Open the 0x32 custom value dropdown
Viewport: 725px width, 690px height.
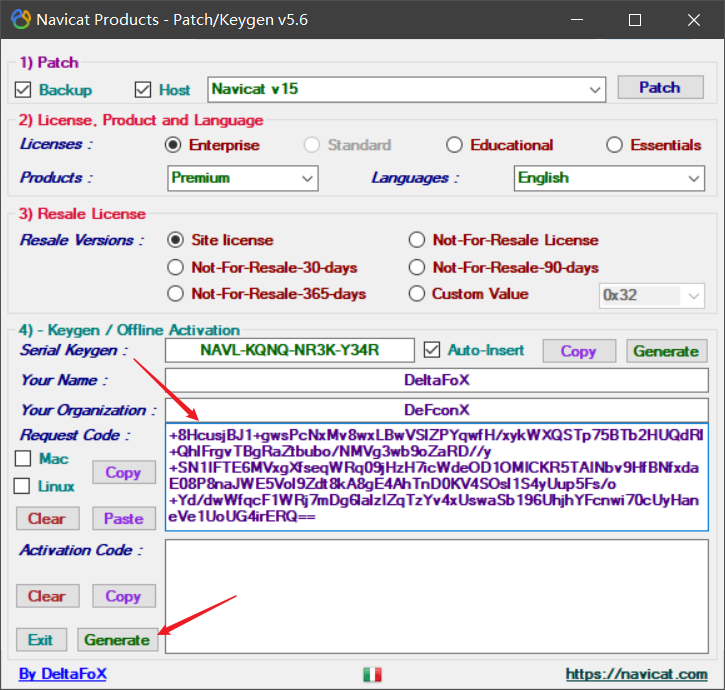click(x=651, y=296)
